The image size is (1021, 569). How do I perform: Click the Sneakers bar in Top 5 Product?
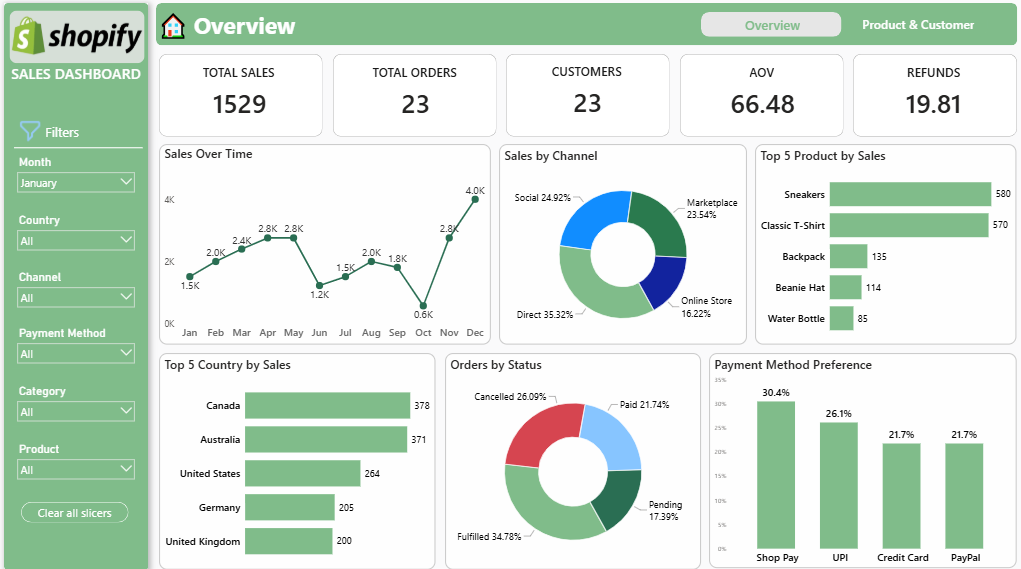[x=910, y=194]
